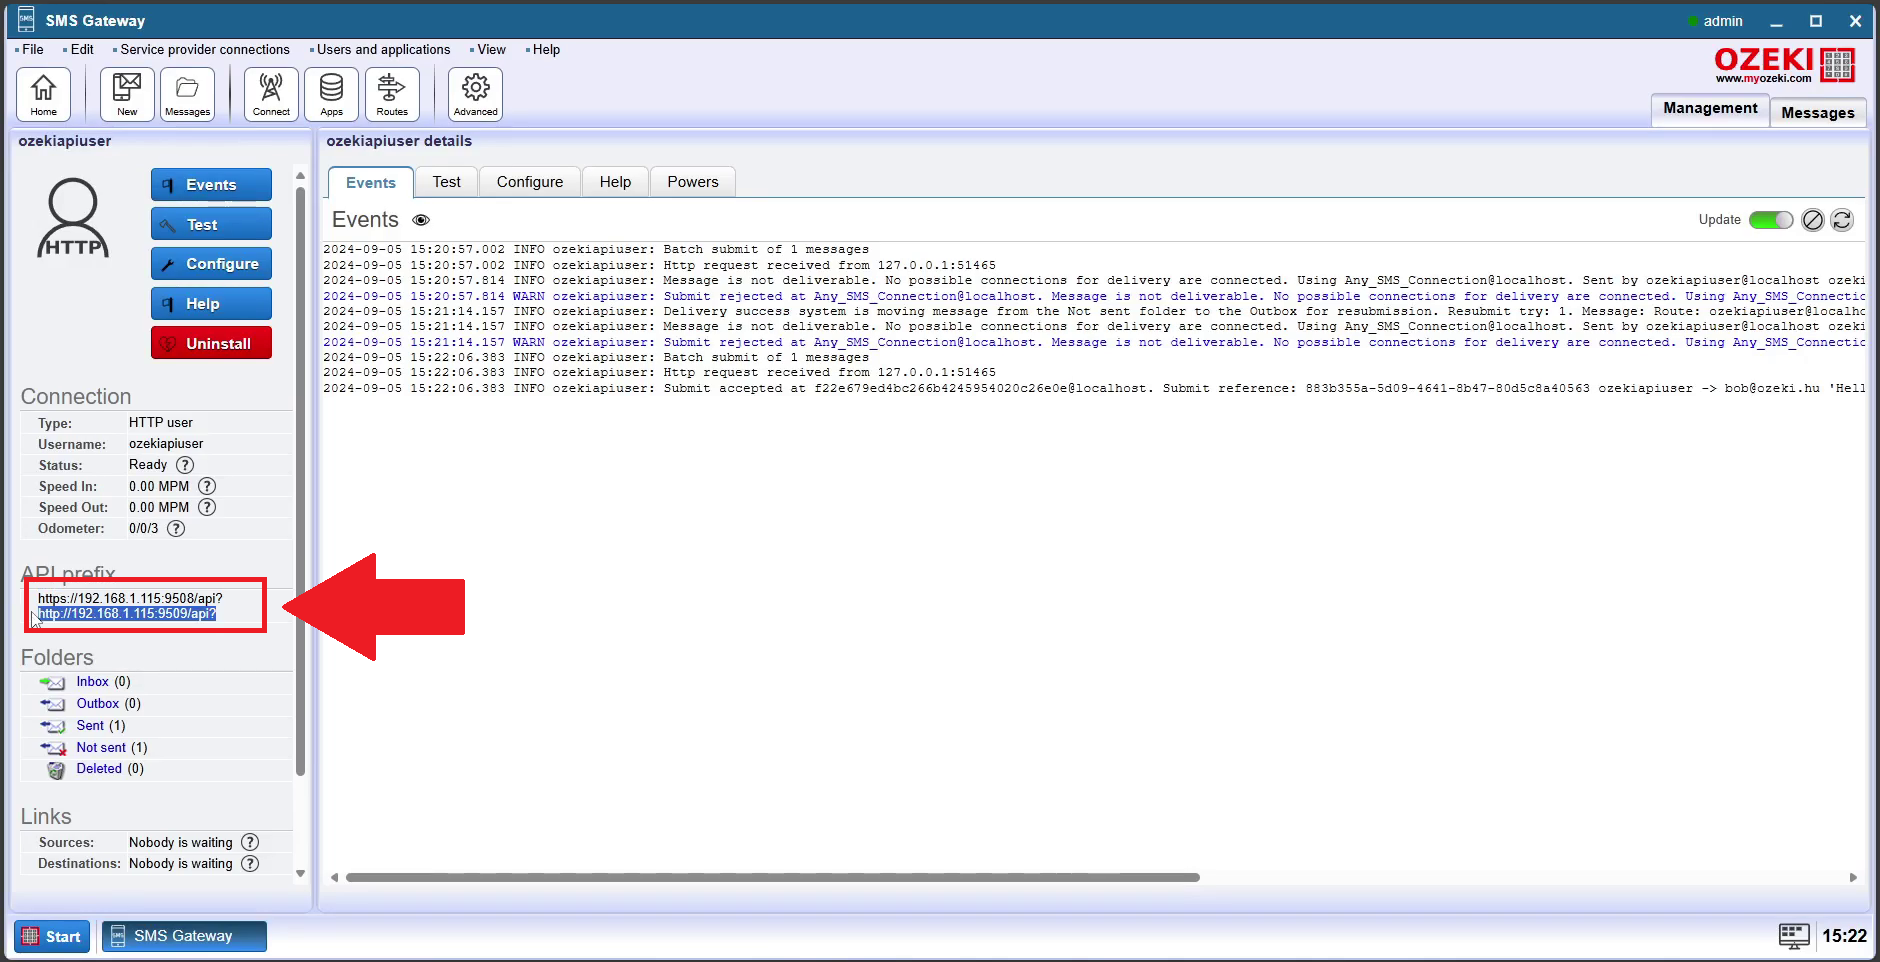Click the refresh events icon
This screenshot has width=1880, height=962.
[x=1842, y=220]
